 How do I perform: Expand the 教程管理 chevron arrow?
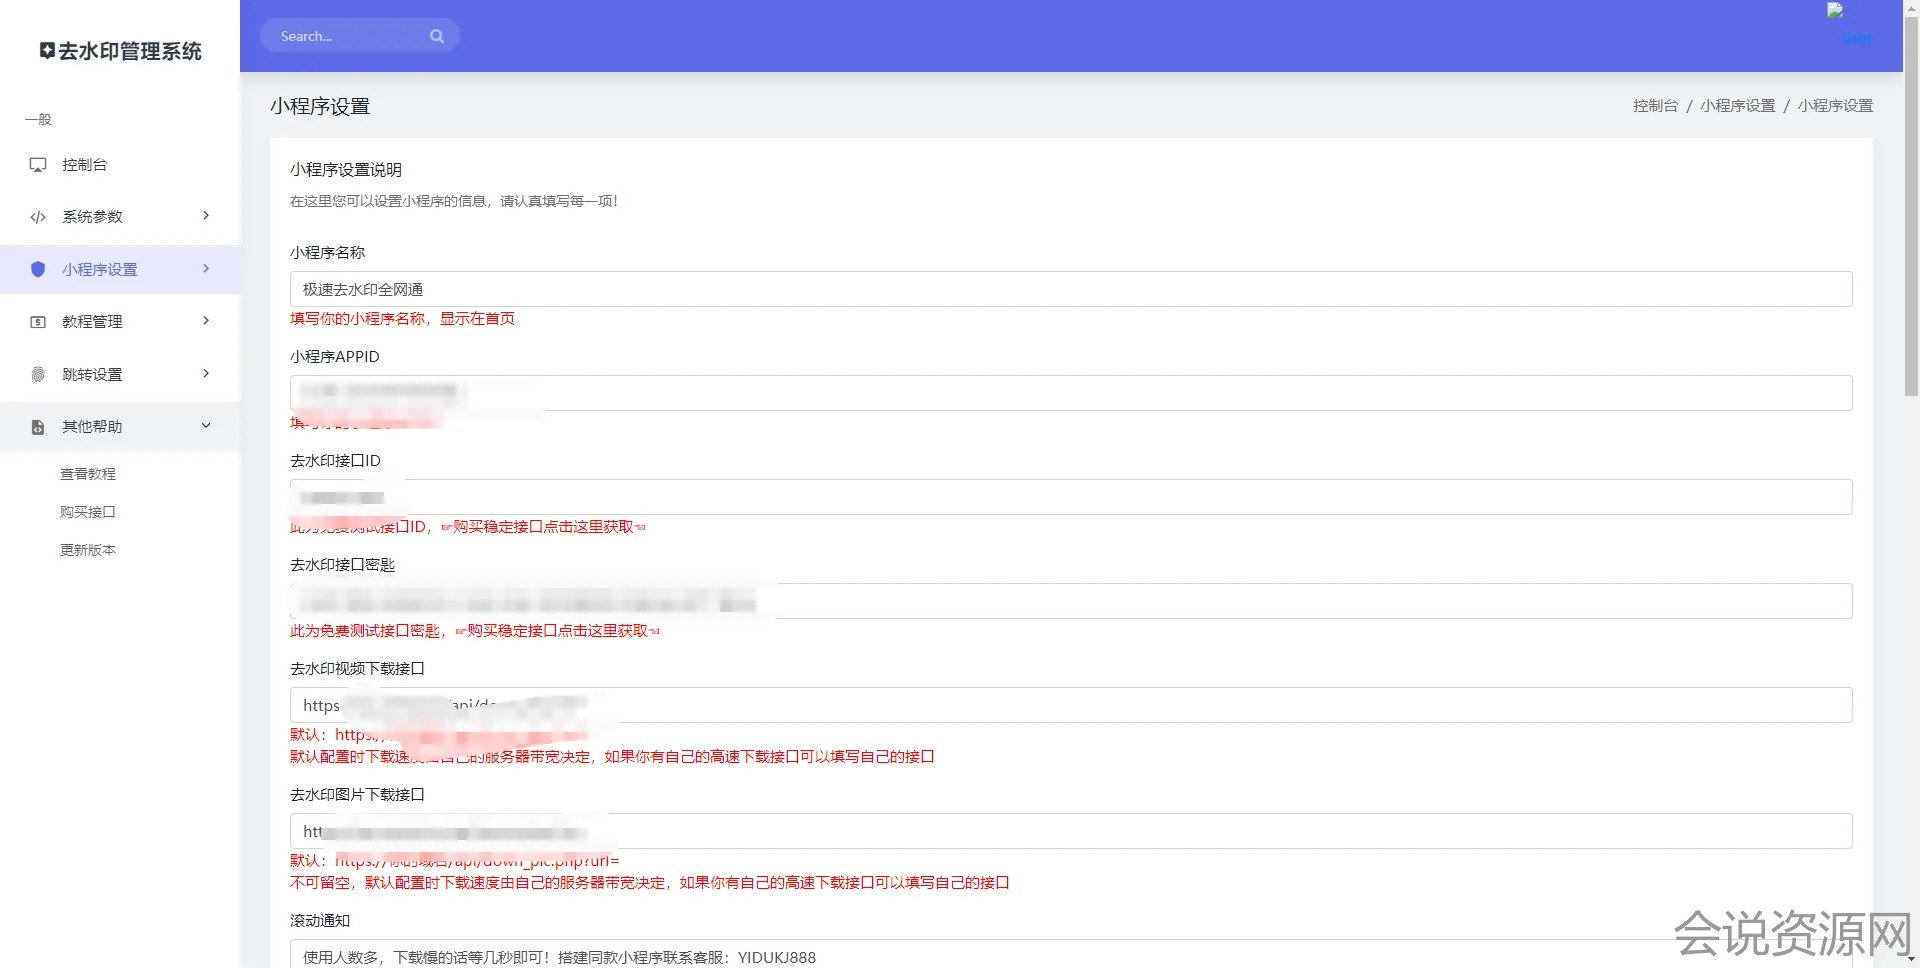click(206, 321)
